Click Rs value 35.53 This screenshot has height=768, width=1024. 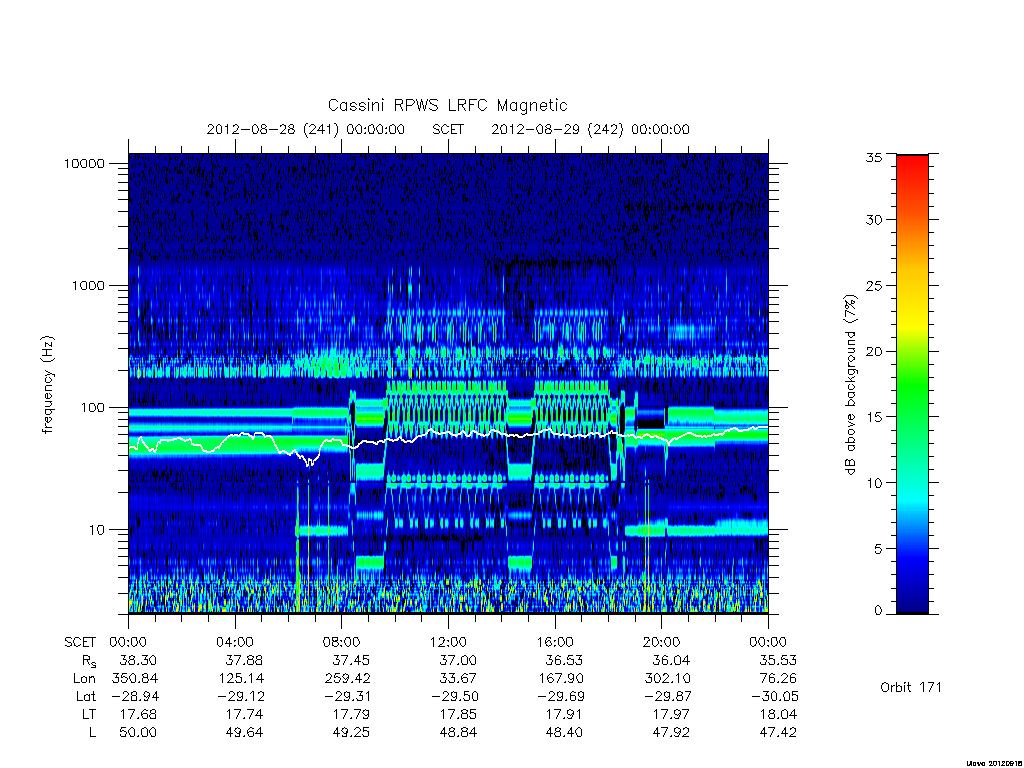pyautogui.click(x=778, y=660)
